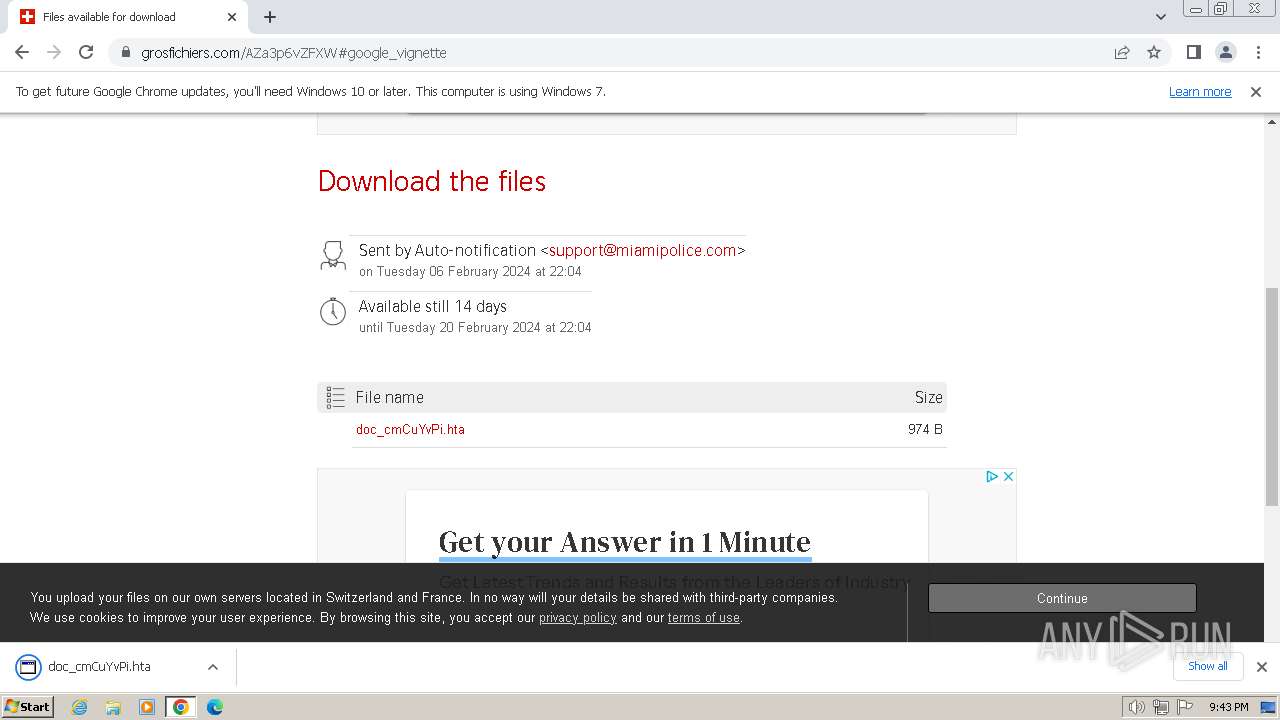Screen dimensions: 1280x720
Task: Open the network tray icon
Action: click(x=1160, y=707)
